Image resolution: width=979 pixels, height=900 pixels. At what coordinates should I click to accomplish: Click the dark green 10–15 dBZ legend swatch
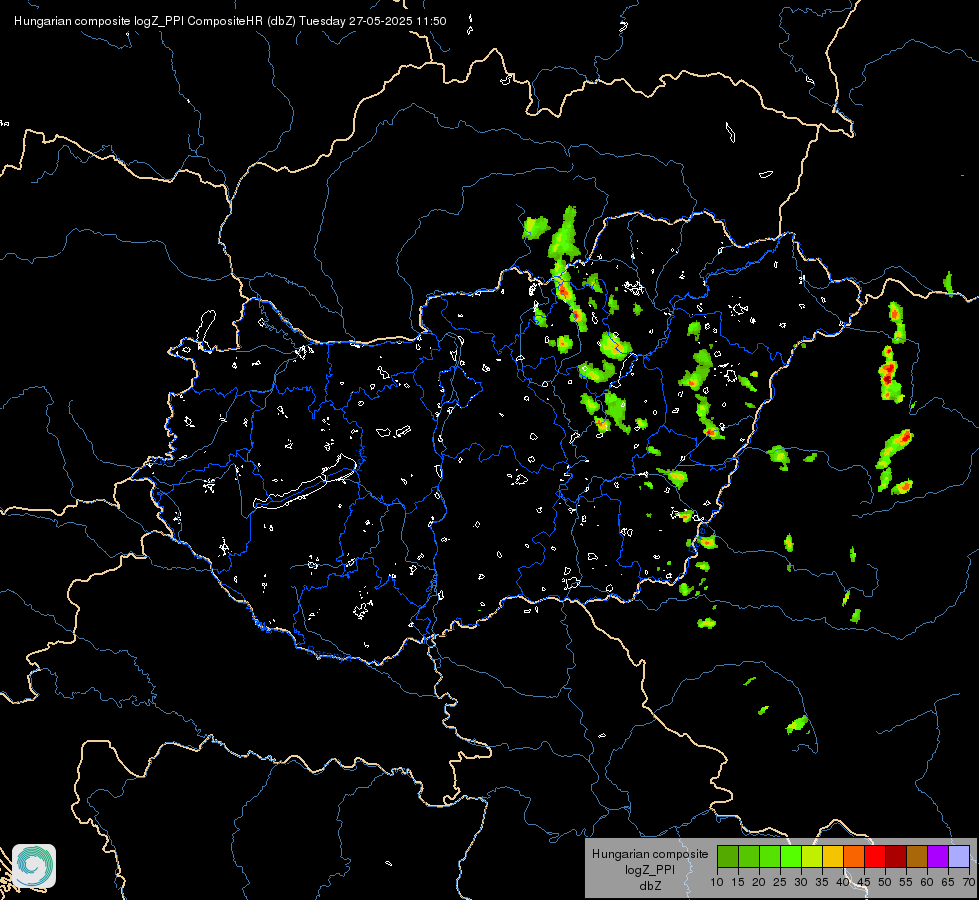coord(728,856)
